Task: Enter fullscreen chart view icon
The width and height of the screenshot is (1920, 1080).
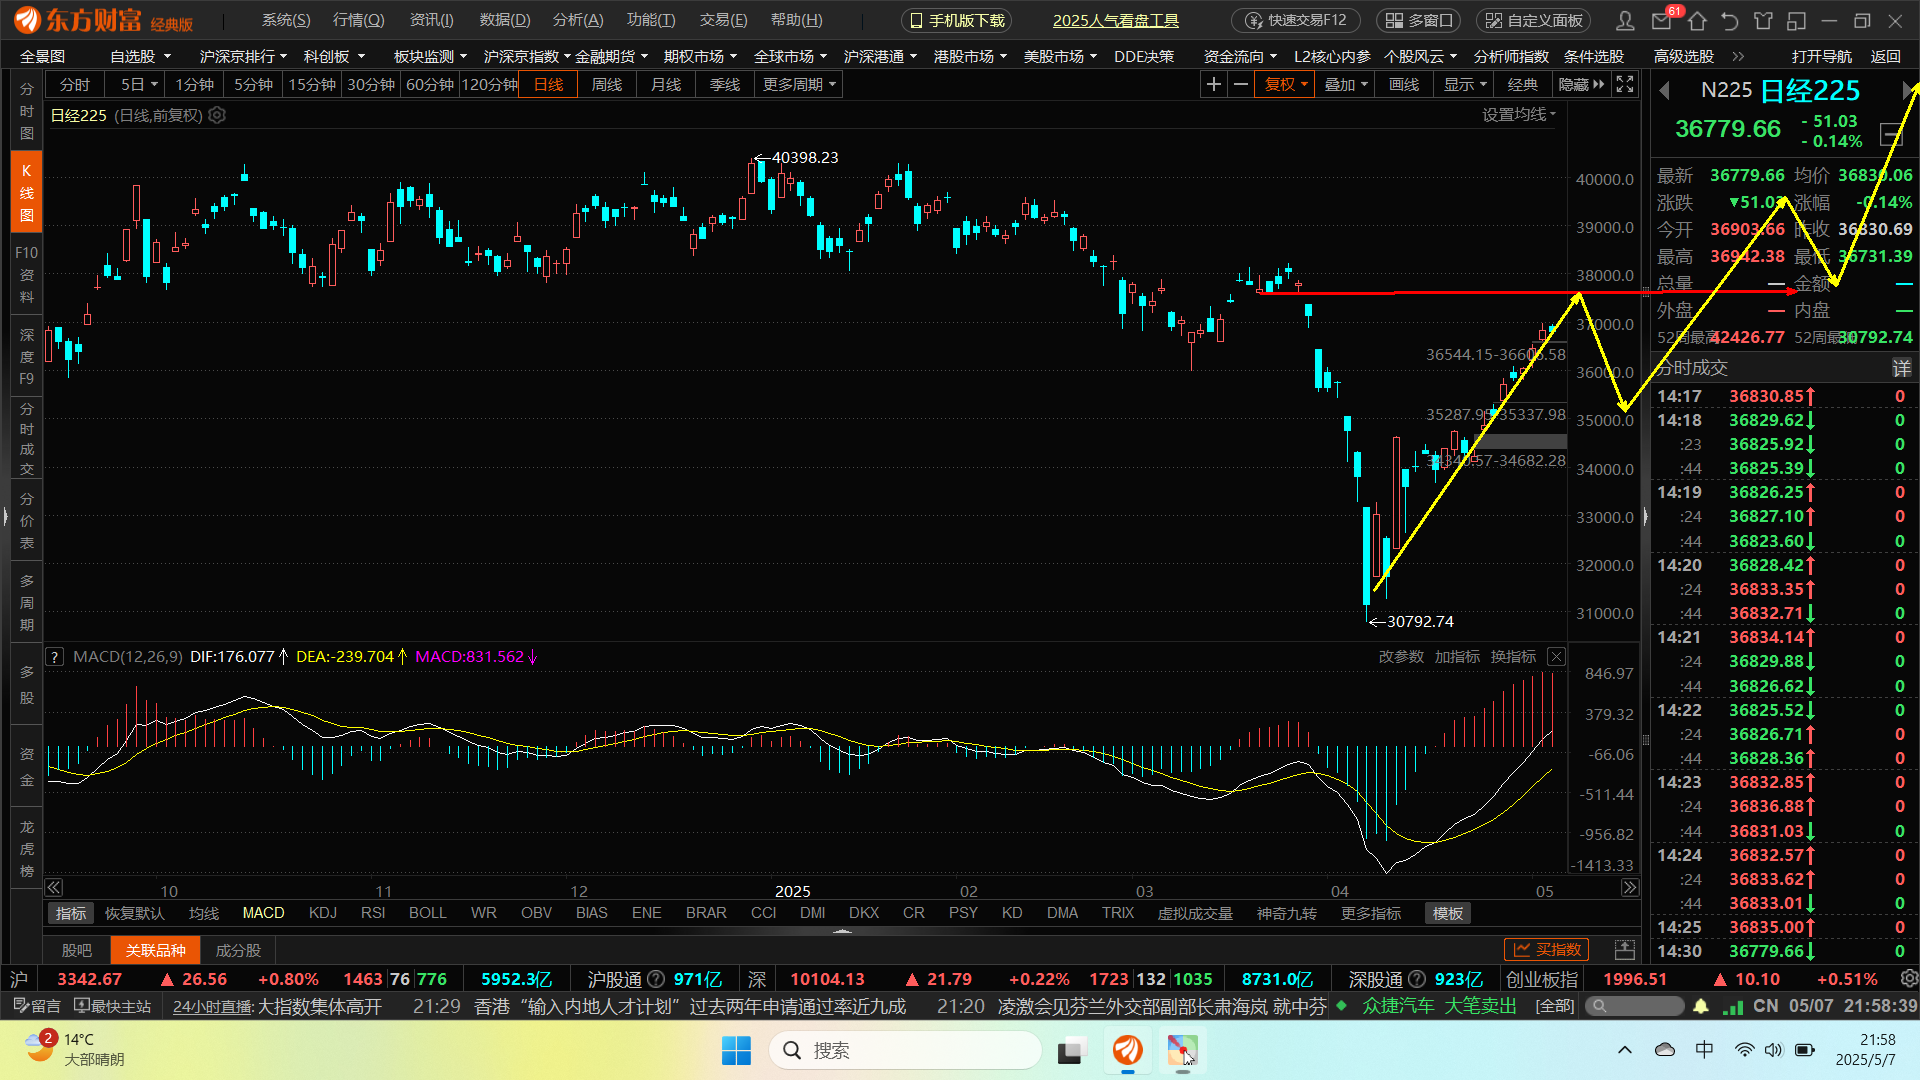Action: [x=1626, y=85]
